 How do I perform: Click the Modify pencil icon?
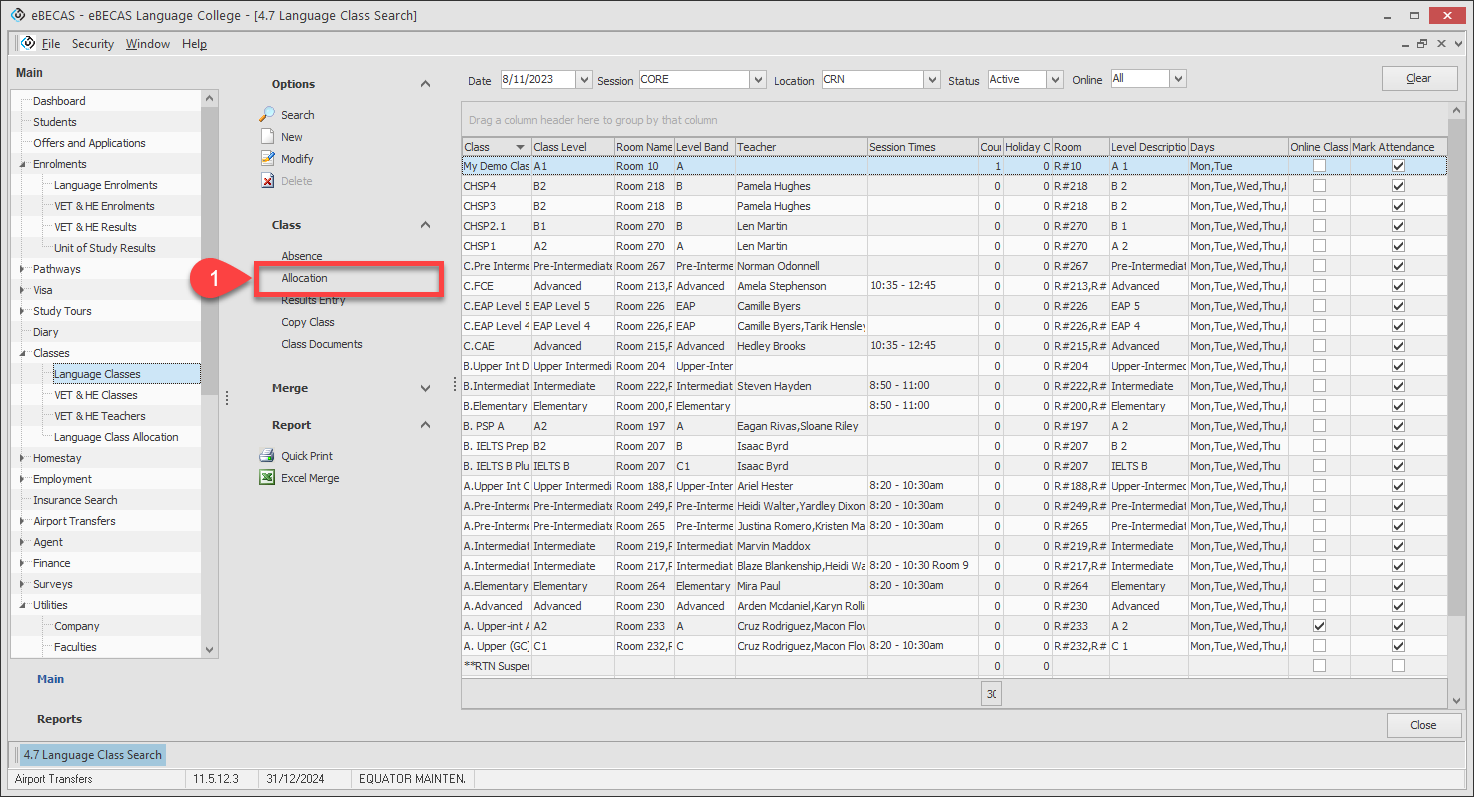pos(267,159)
